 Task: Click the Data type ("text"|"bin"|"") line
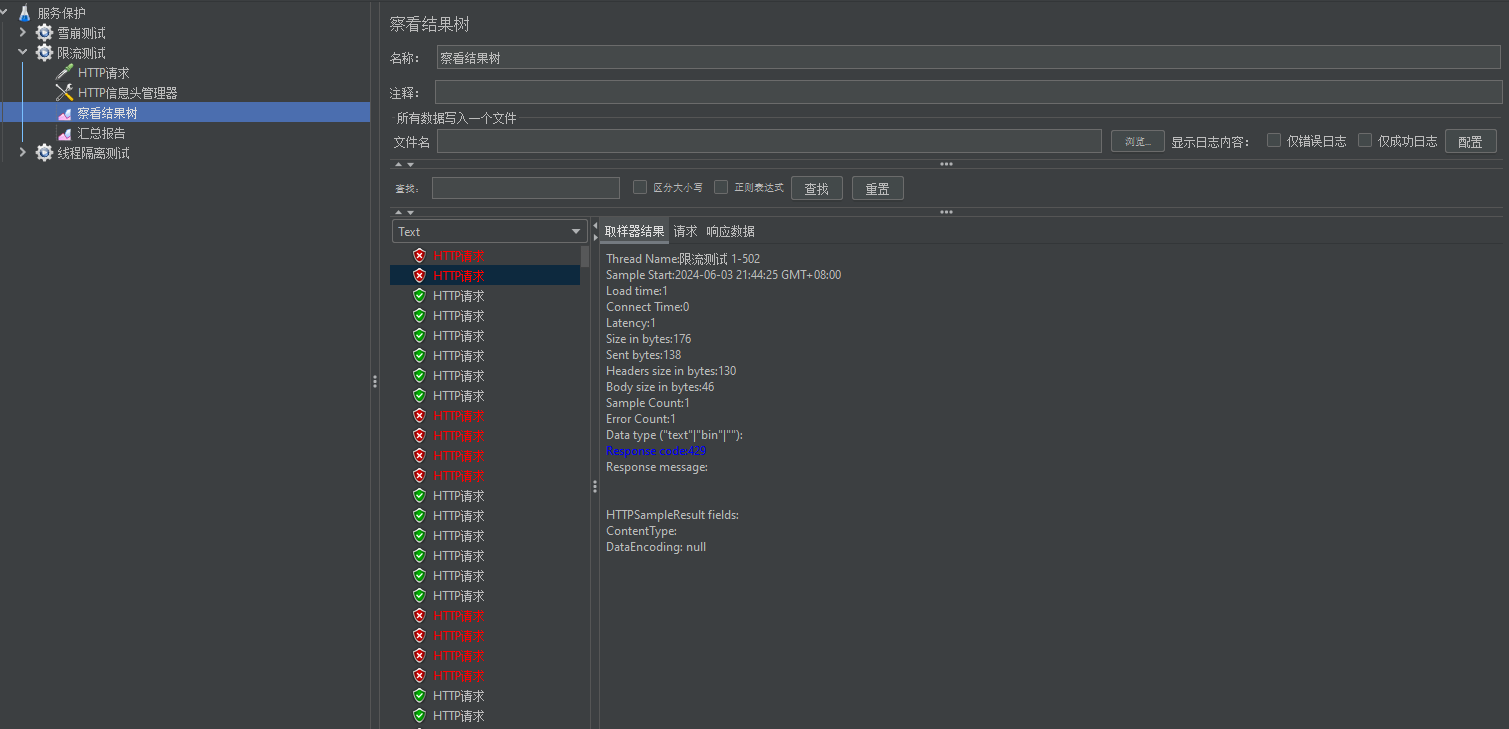674,435
